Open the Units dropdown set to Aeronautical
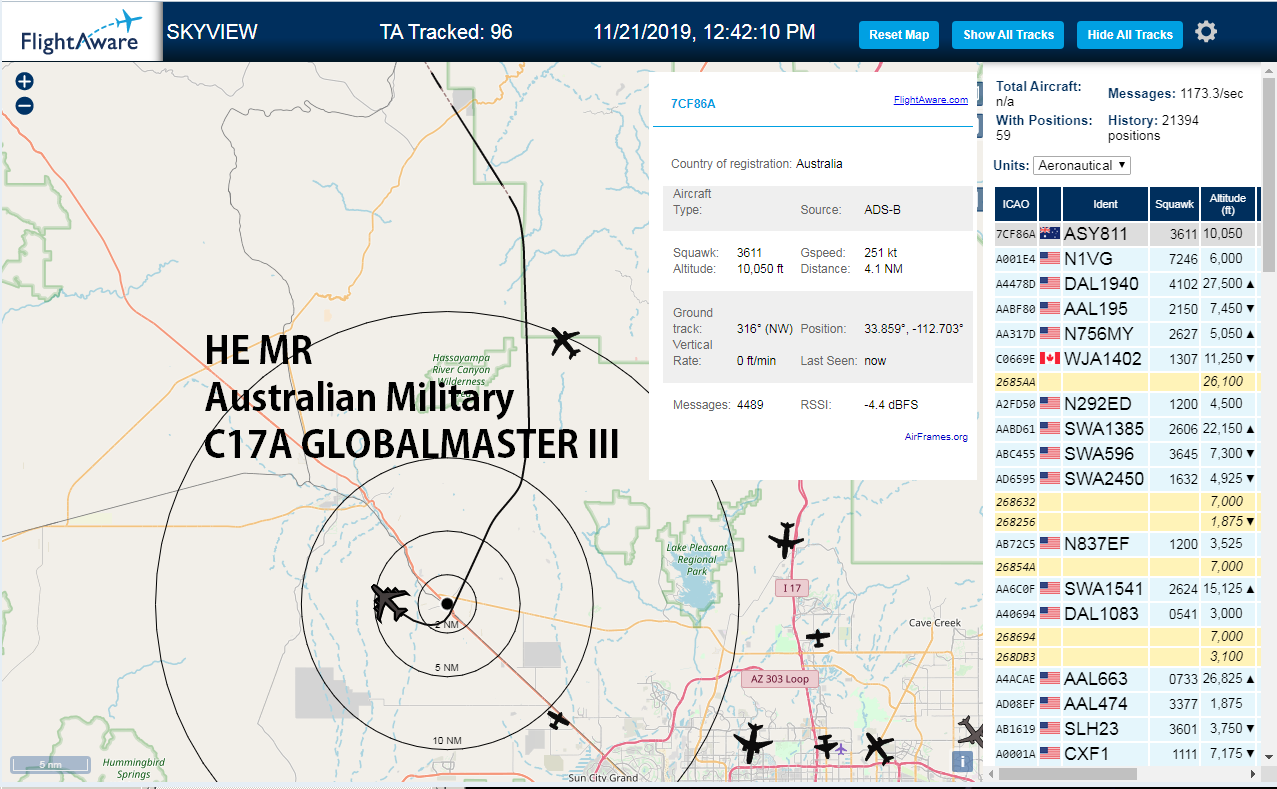The image size is (1277, 789). 1082,165
